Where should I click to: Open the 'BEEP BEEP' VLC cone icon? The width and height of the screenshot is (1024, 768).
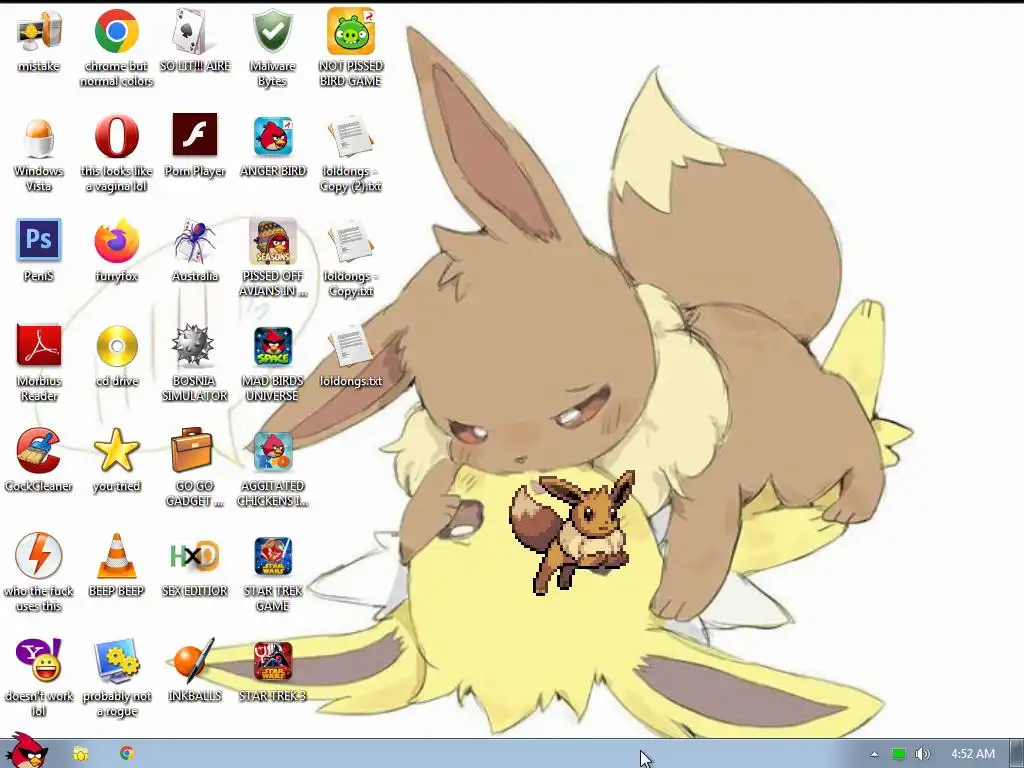pos(116,556)
